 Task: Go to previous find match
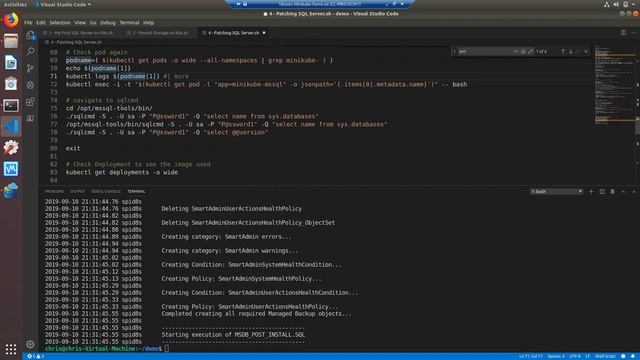563,51
